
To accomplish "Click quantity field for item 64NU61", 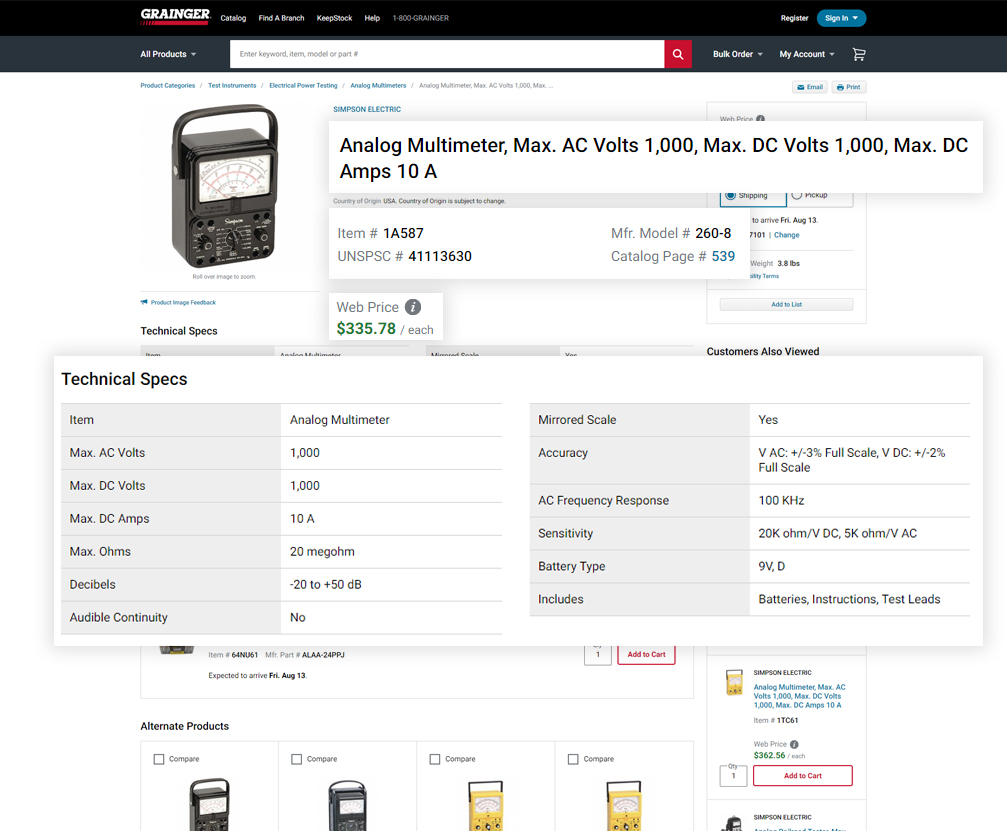I will pyautogui.click(x=598, y=654).
